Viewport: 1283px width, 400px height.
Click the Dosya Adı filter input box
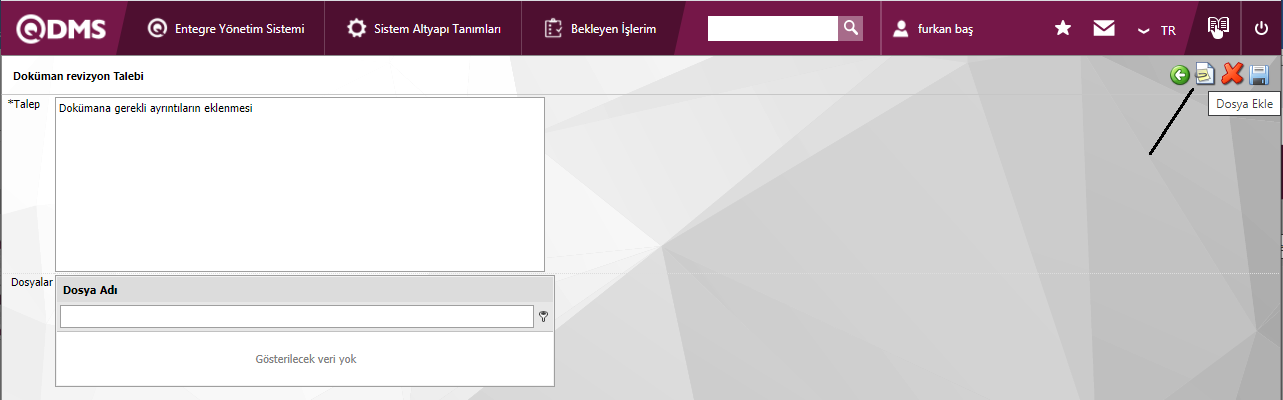pyautogui.click(x=297, y=317)
